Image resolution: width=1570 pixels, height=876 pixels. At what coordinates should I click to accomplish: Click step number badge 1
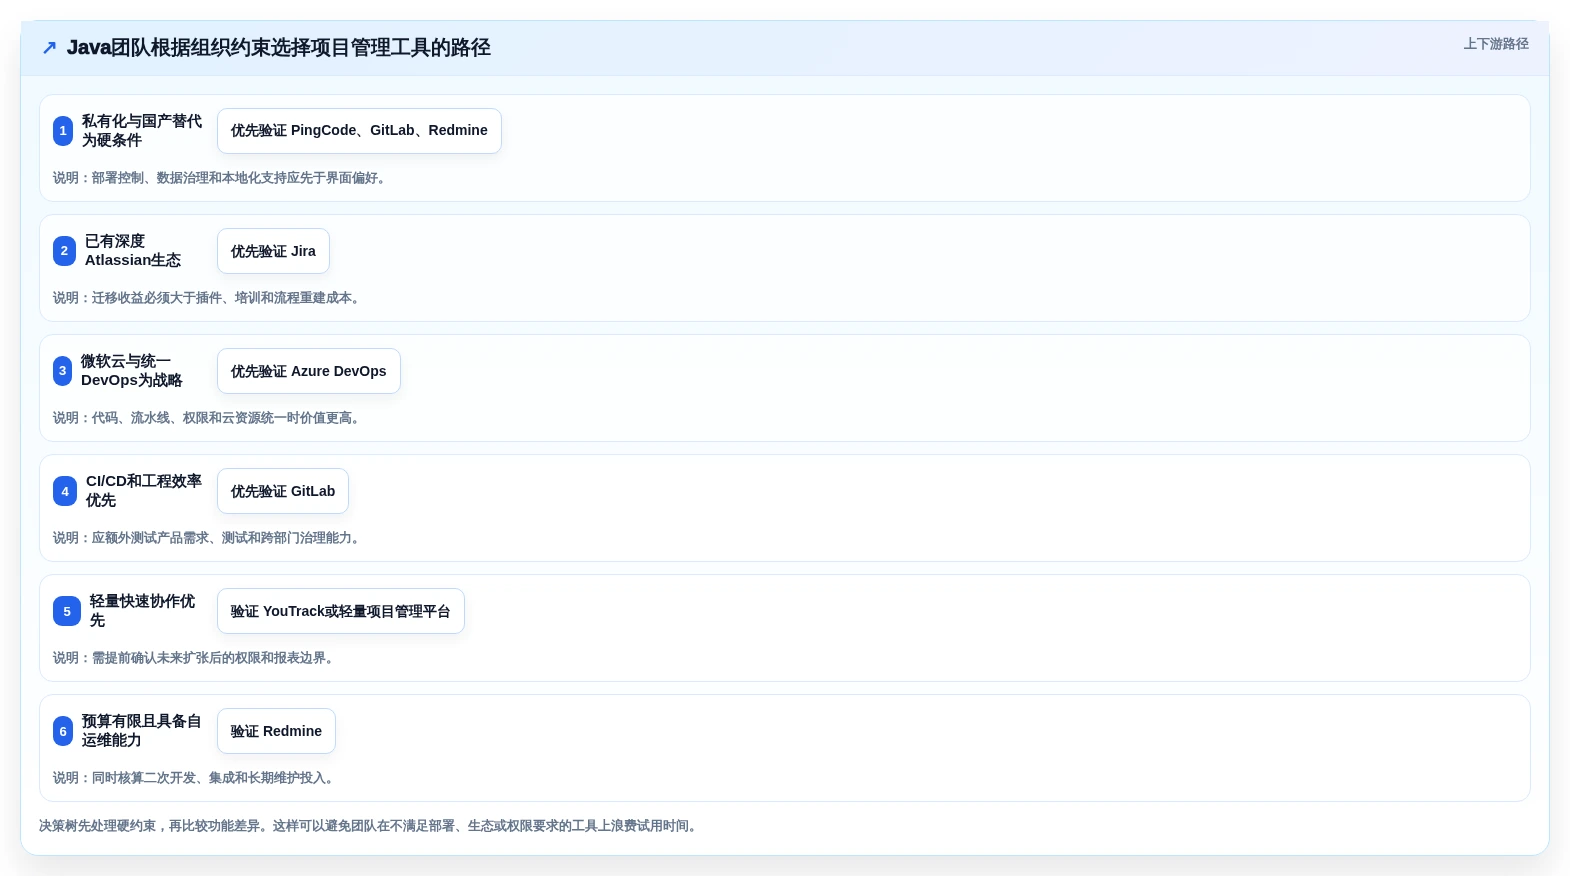point(63,131)
